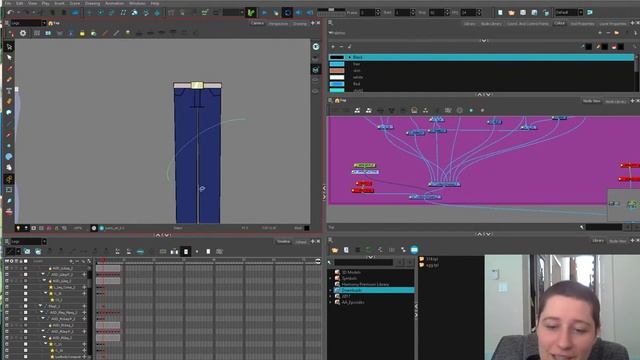Click the Library search input field
Image resolution: width=640 pixels, height=360 pixels.
pyautogui.click(x=363, y=262)
